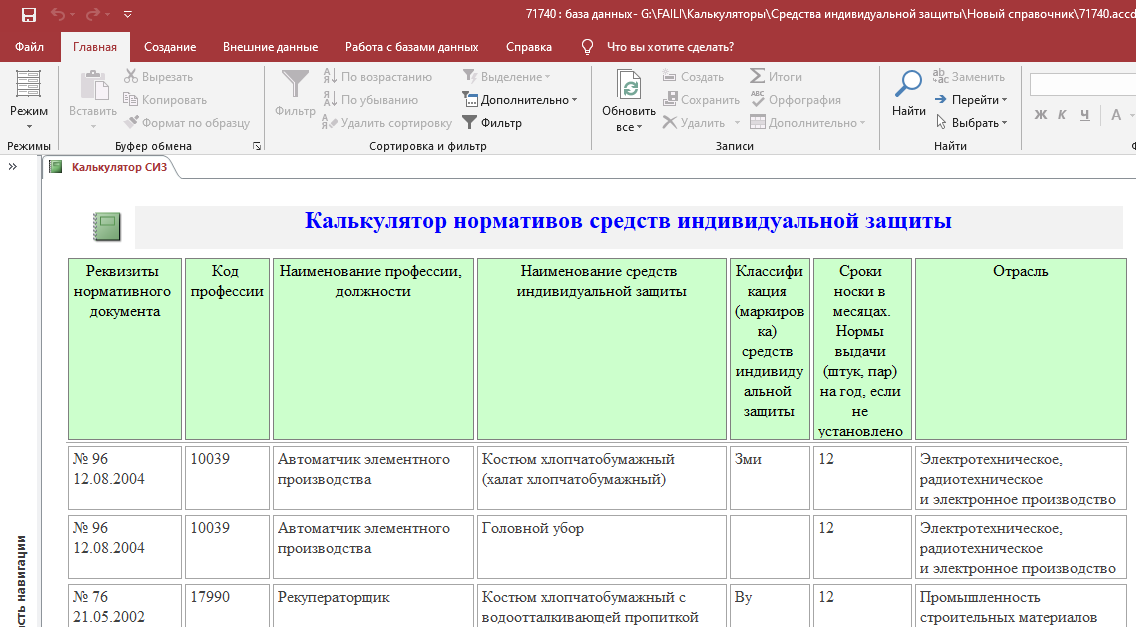Click Создать new record button
The image size is (1137, 628).
click(693, 77)
